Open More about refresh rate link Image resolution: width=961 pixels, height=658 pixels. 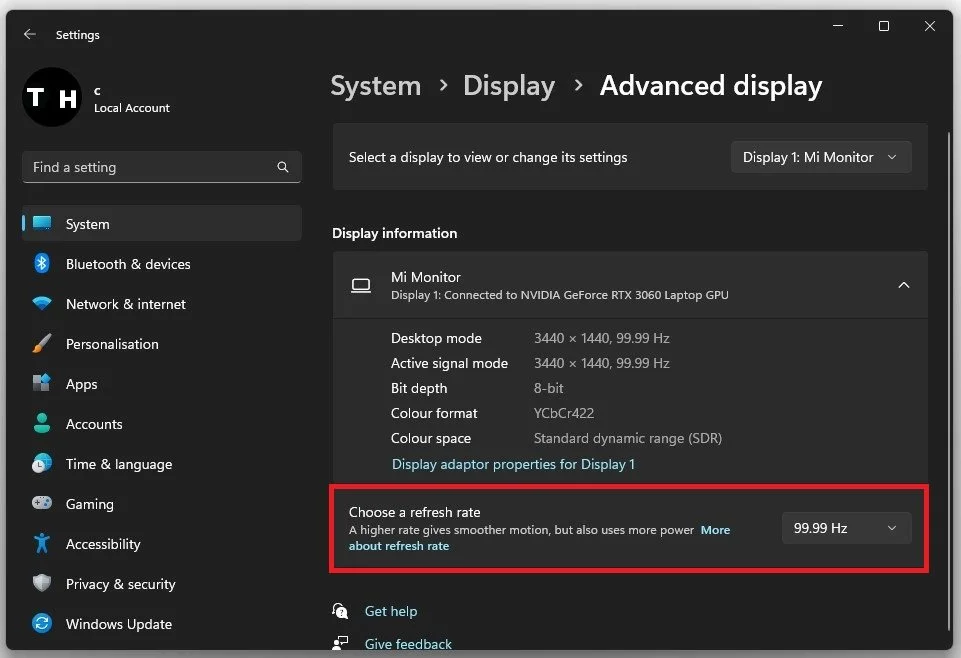coord(539,537)
